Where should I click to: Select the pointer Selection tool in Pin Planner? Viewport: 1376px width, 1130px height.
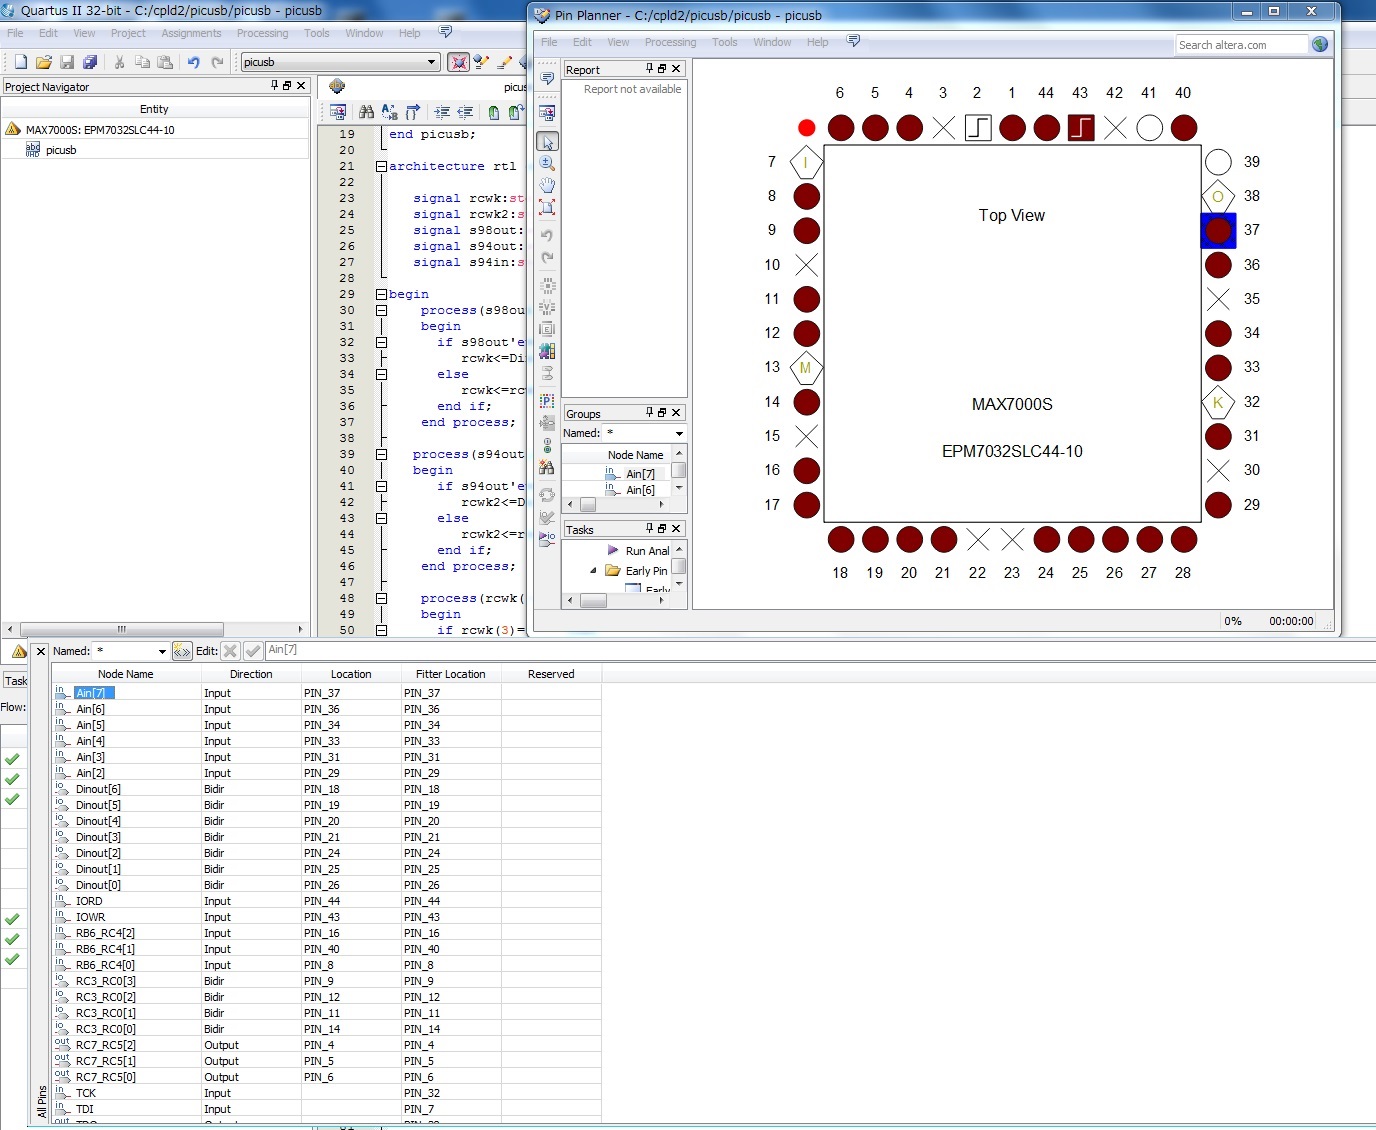[x=547, y=142]
